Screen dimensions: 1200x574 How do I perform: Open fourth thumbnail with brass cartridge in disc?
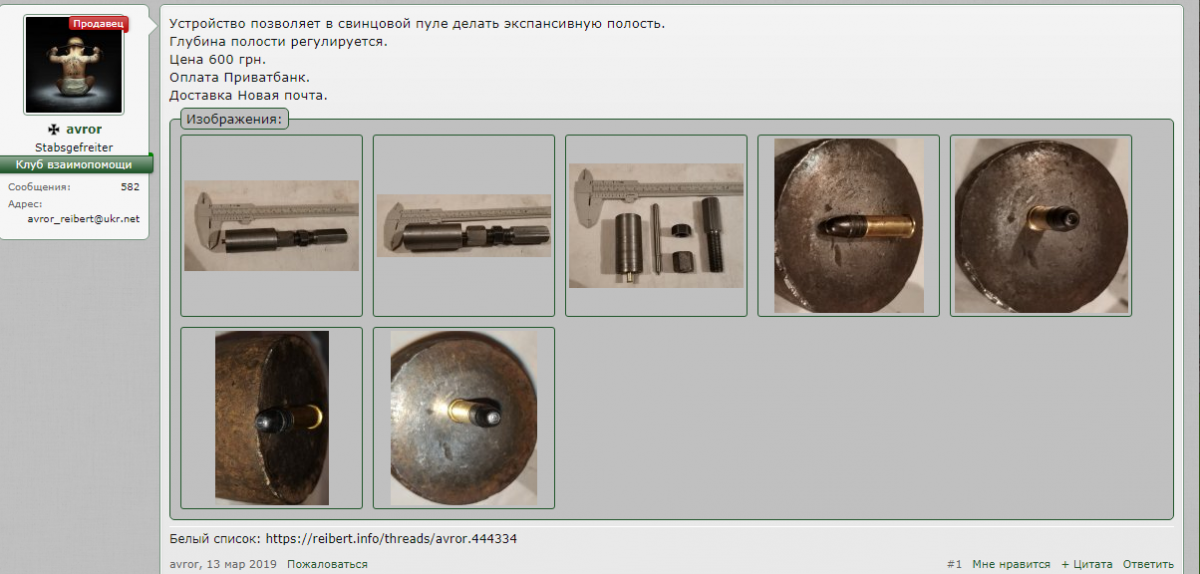coord(848,226)
